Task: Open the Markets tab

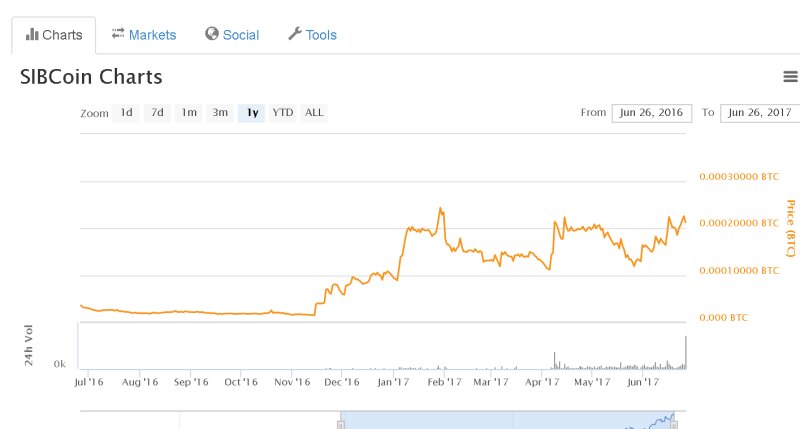Action: 143,35
